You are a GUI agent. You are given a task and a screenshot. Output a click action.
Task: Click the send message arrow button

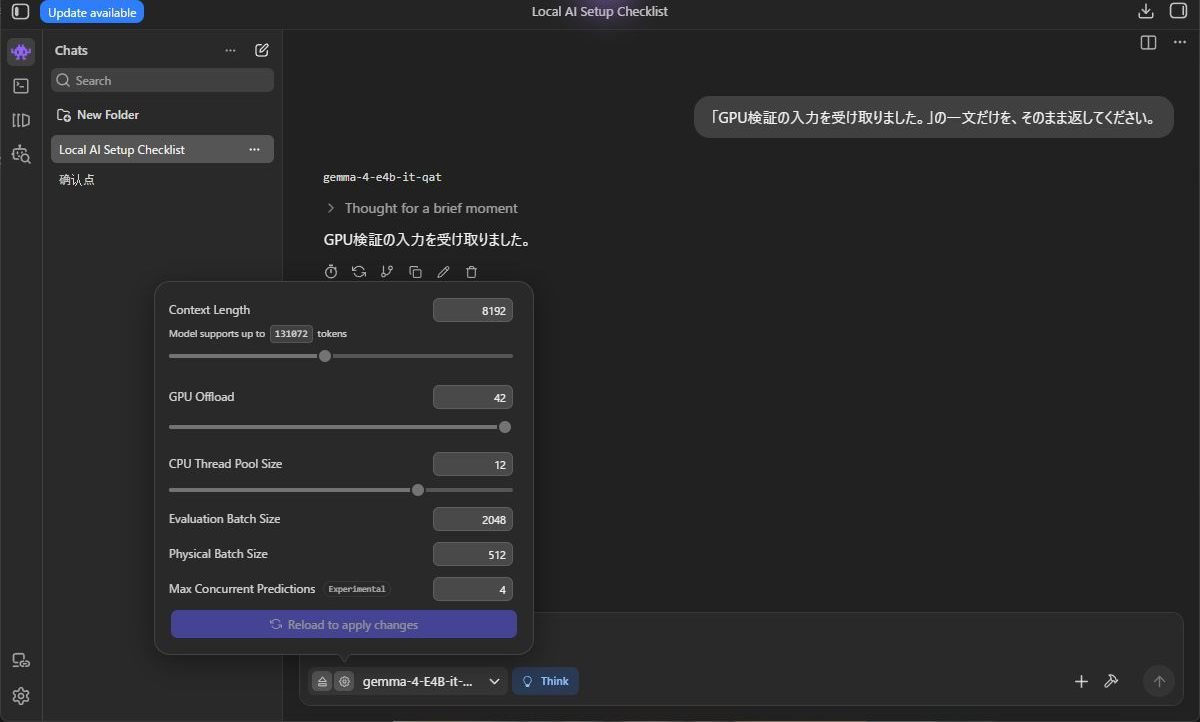[1159, 681]
